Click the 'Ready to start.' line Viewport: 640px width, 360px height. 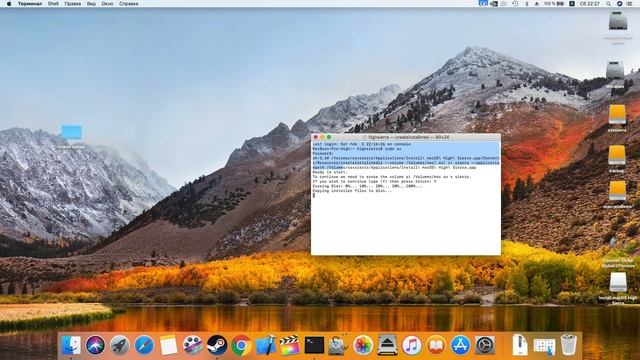(330, 172)
